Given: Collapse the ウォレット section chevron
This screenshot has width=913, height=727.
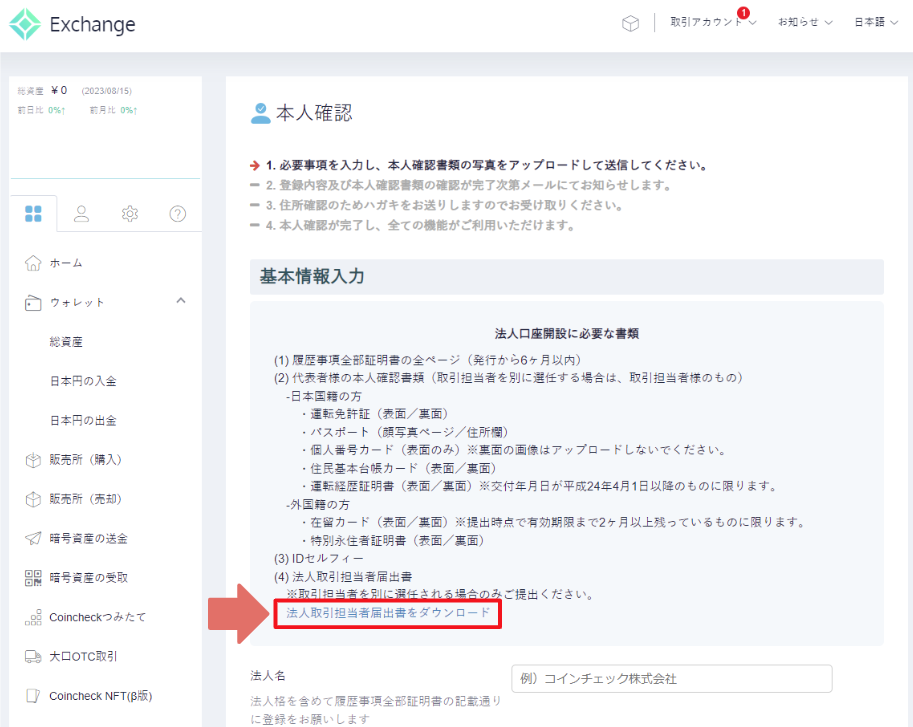Looking at the screenshot, I should click(x=181, y=301).
